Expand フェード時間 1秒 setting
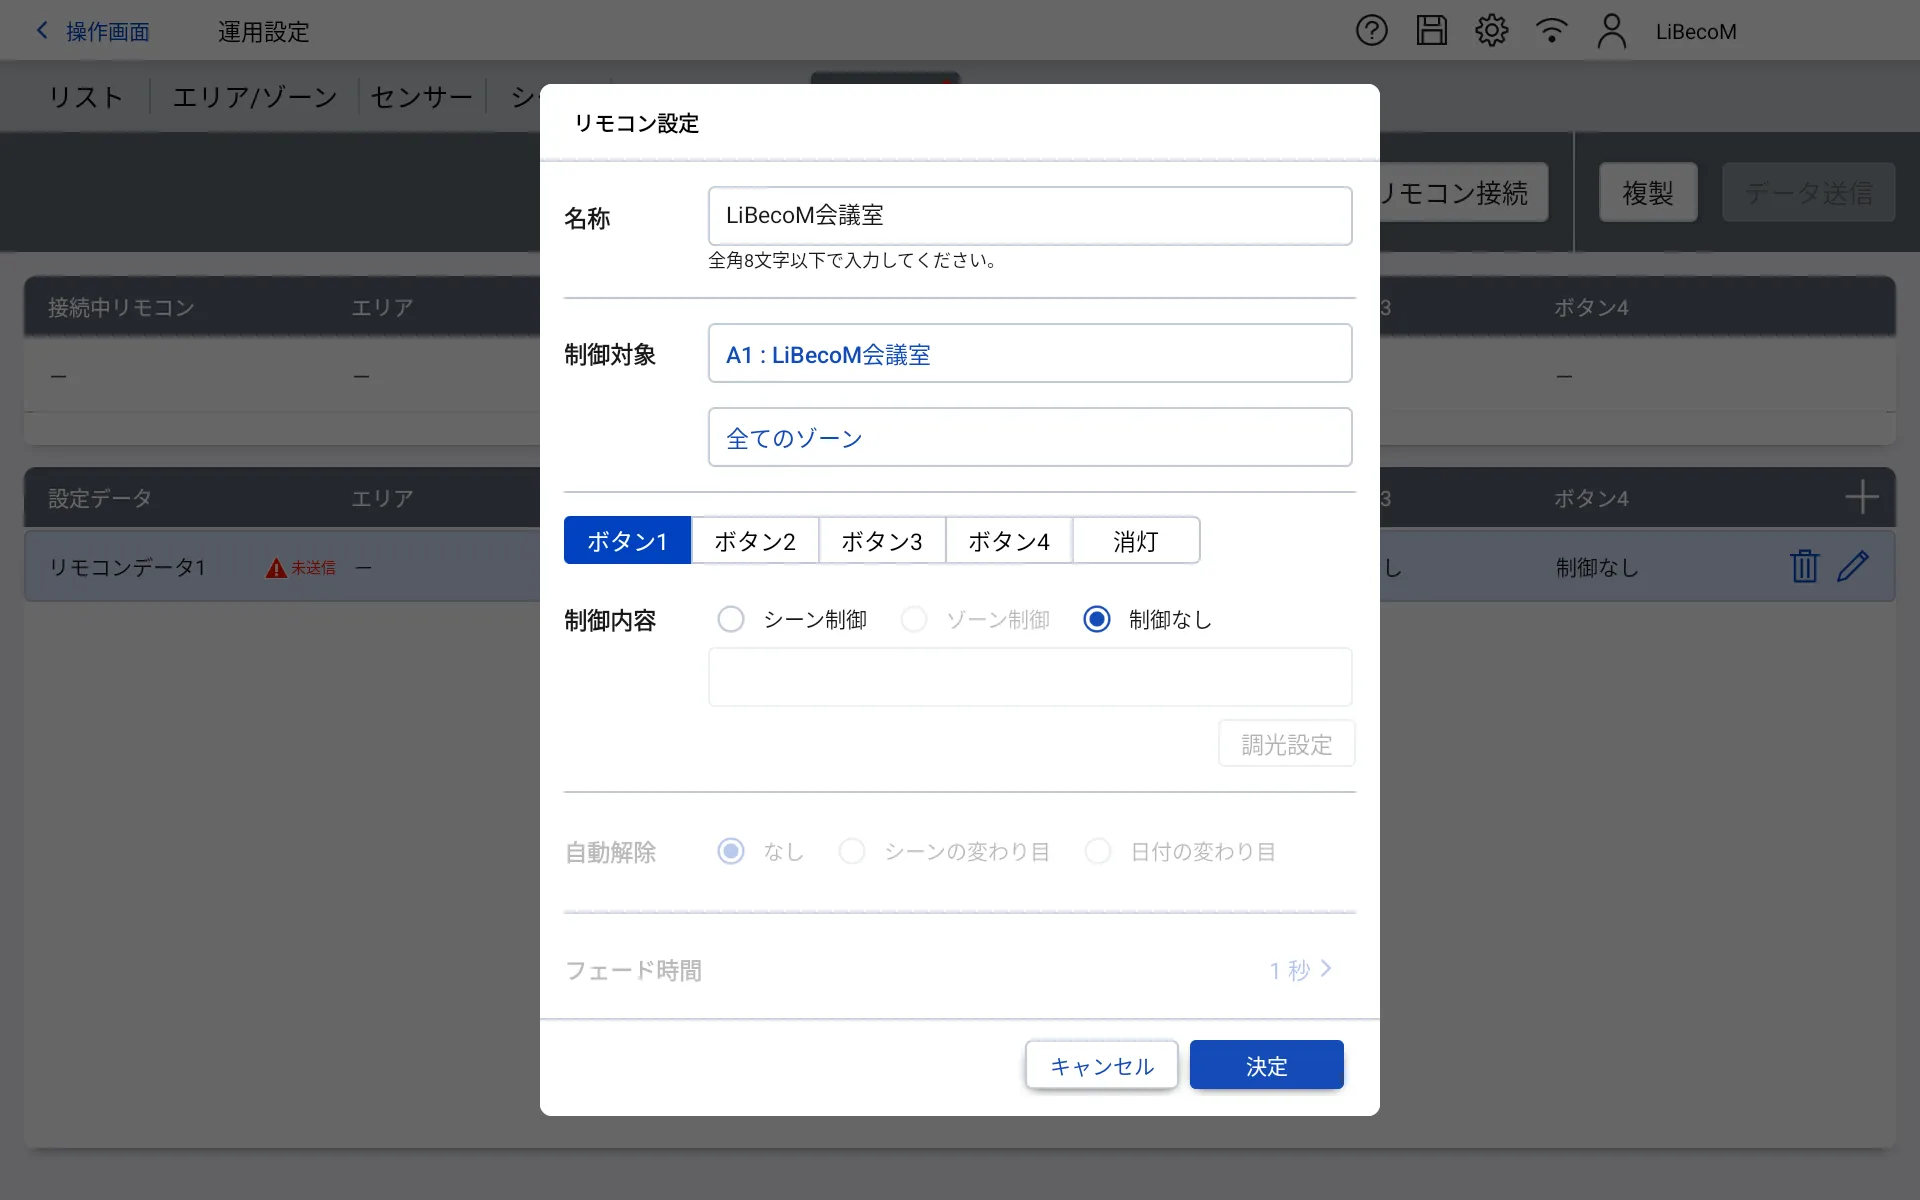Image resolution: width=1920 pixels, height=1200 pixels. pos(1300,970)
